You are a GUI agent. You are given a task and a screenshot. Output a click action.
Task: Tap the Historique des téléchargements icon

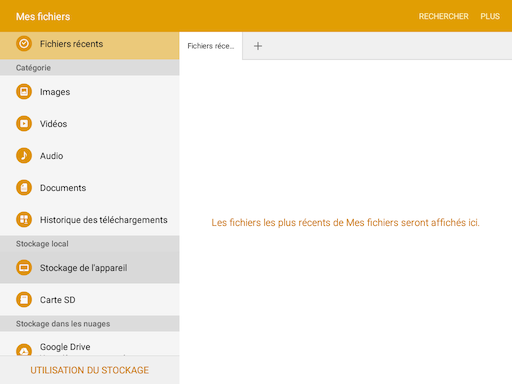click(24, 220)
